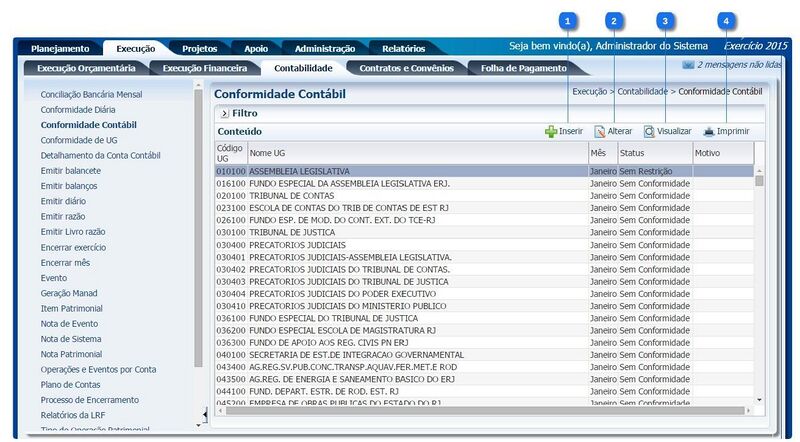The width and height of the screenshot is (800, 442).
Task: Click the green plus Inserir icon
Action: (x=551, y=131)
